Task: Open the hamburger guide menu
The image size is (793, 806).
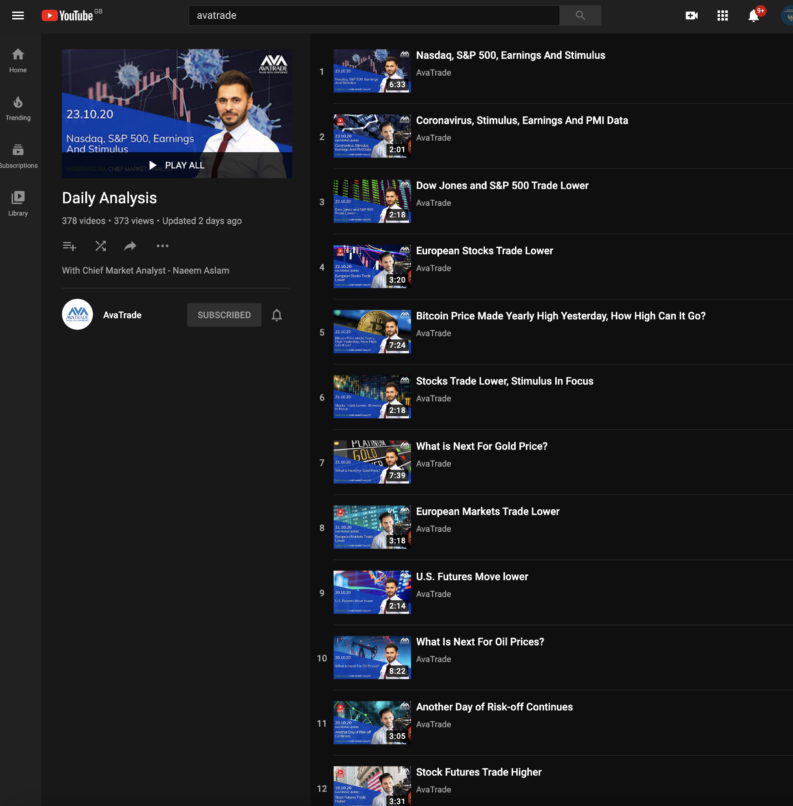Action: (18, 15)
